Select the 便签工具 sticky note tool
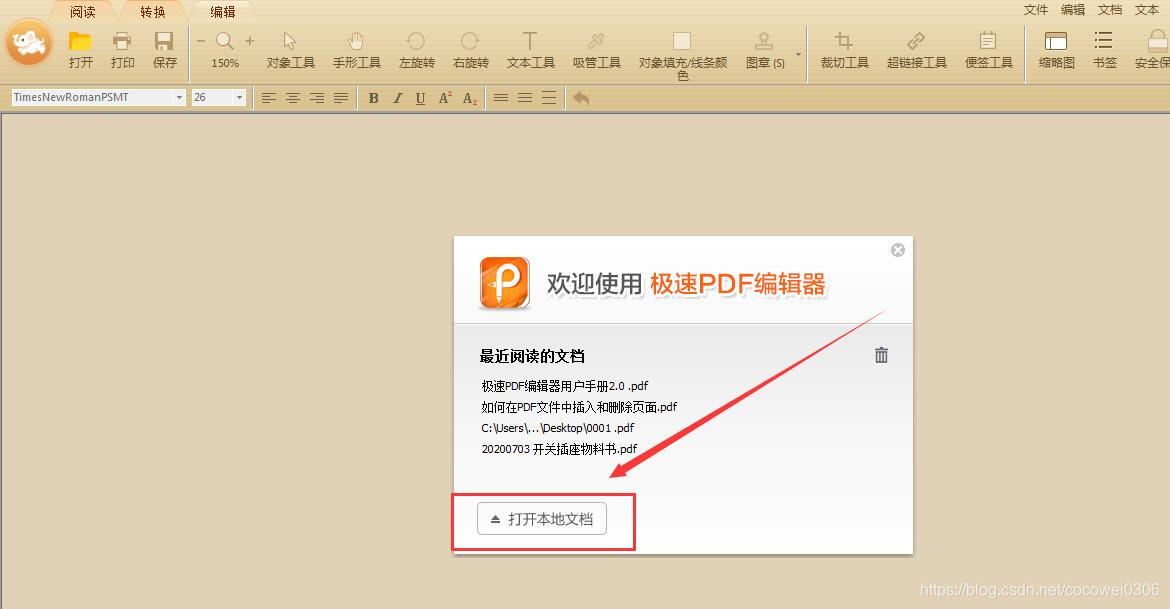Image resolution: width=1170 pixels, height=609 pixels. click(989, 49)
